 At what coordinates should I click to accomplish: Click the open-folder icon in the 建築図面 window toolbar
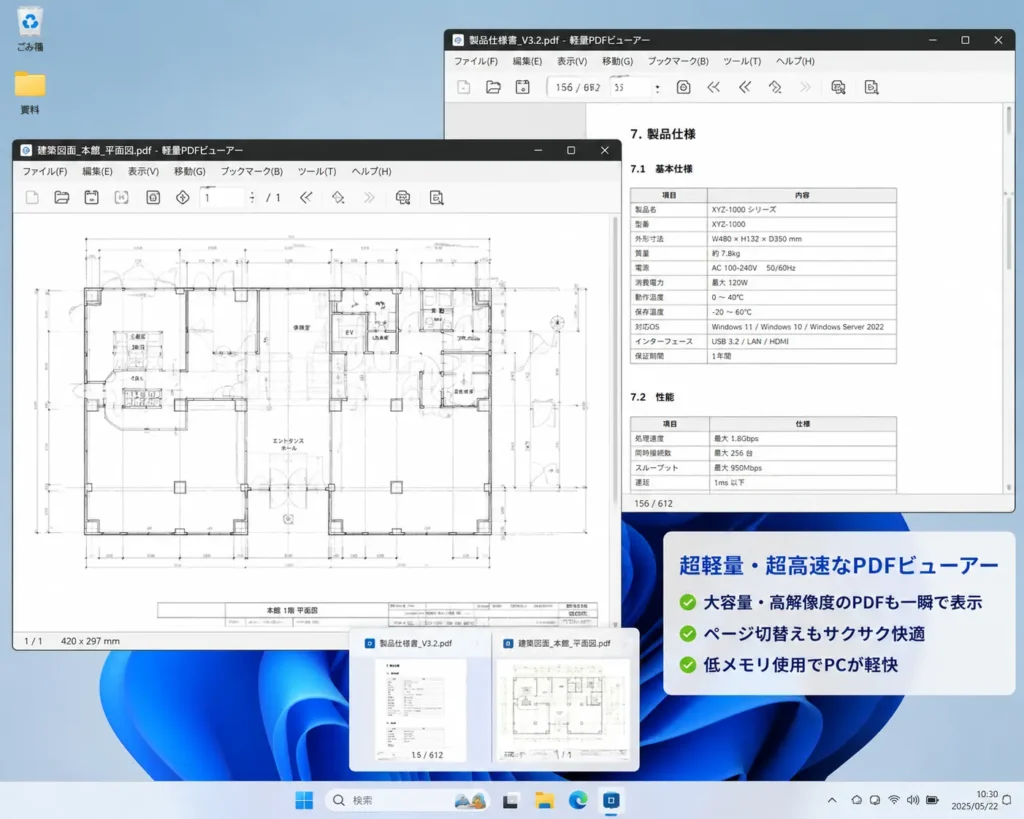click(x=61, y=197)
